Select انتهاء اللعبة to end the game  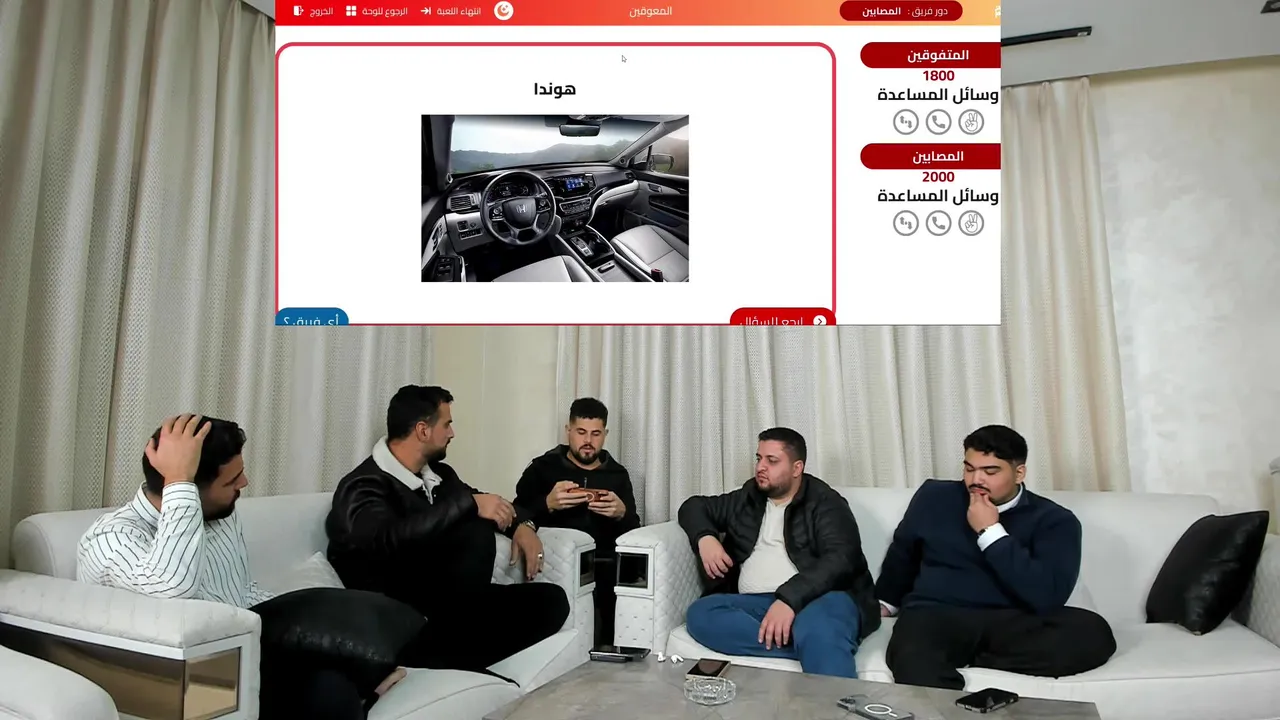pos(451,11)
